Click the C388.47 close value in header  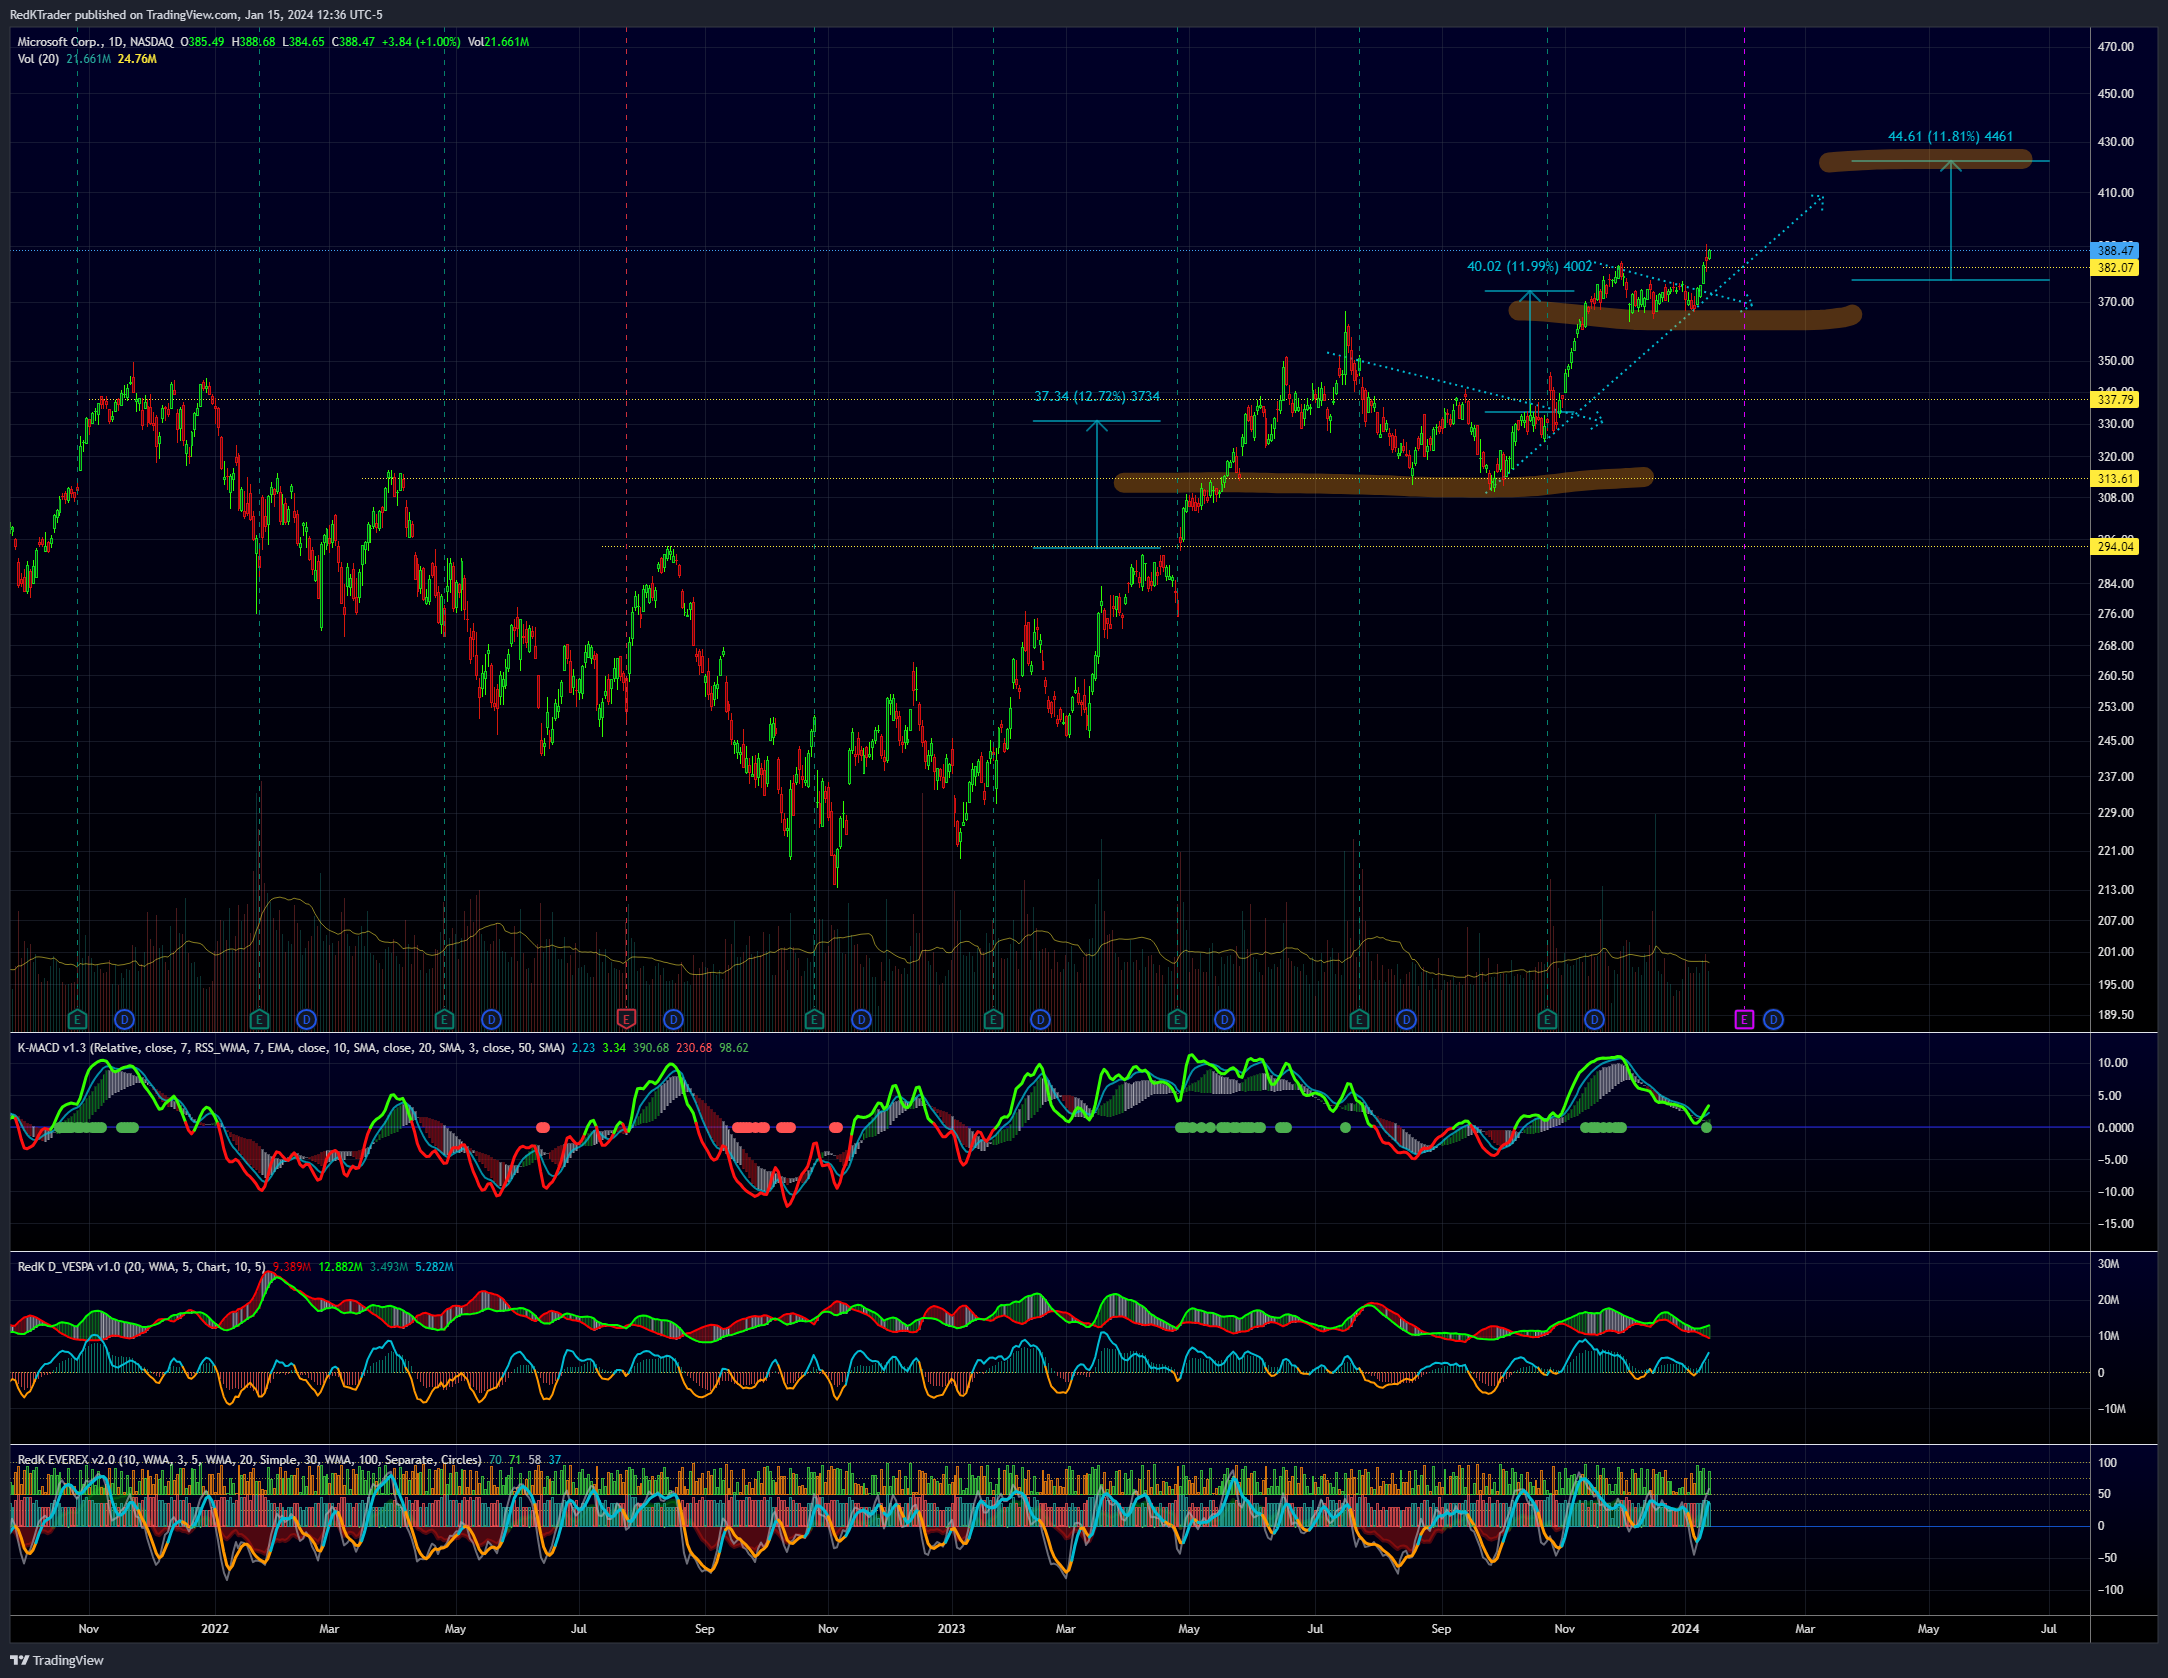tap(353, 42)
